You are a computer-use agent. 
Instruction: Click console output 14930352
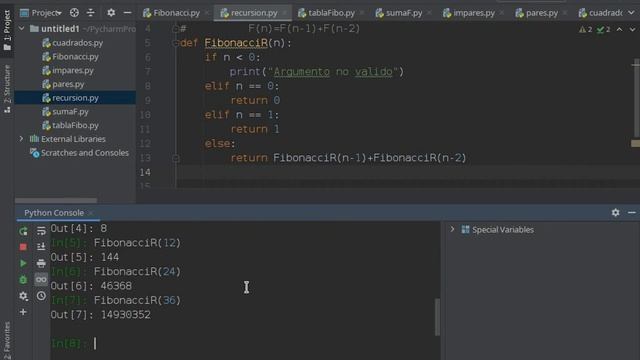coord(126,315)
